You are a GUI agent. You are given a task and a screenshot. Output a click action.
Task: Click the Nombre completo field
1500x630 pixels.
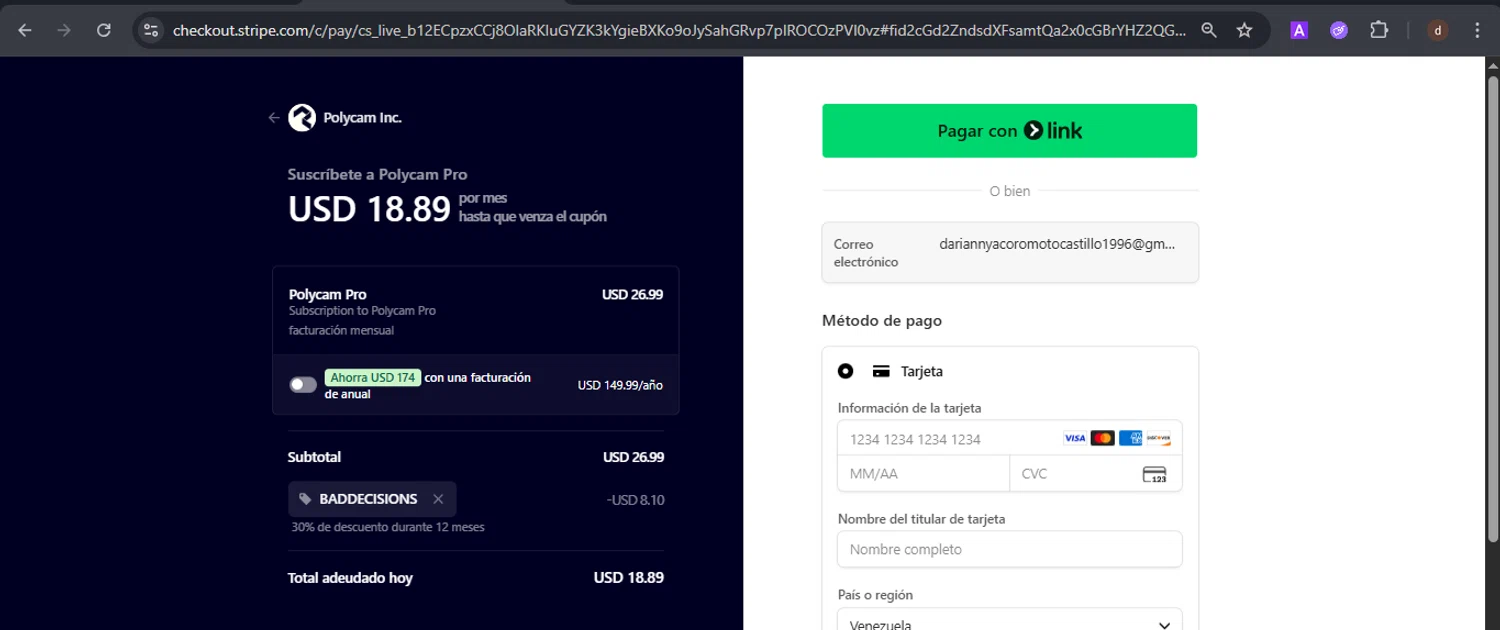(1010, 549)
